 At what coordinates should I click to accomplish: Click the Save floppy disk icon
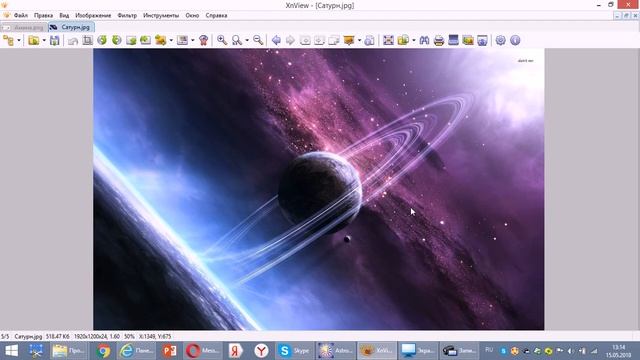54,40
